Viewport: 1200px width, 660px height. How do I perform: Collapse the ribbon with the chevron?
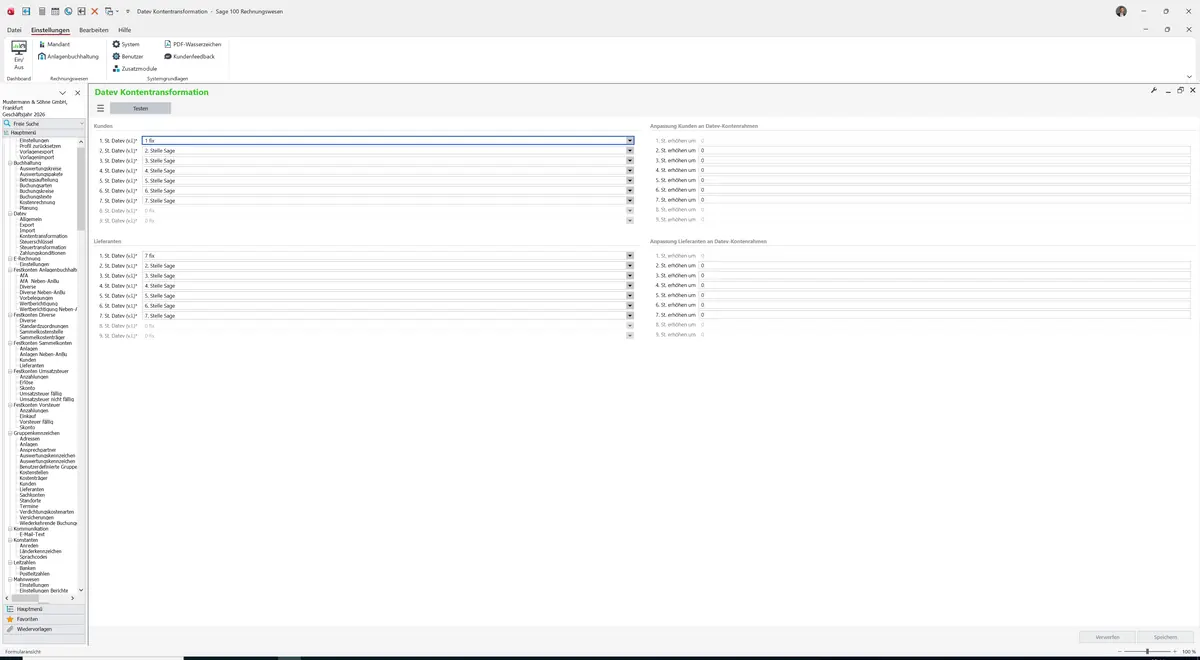tap(1189, 76)
